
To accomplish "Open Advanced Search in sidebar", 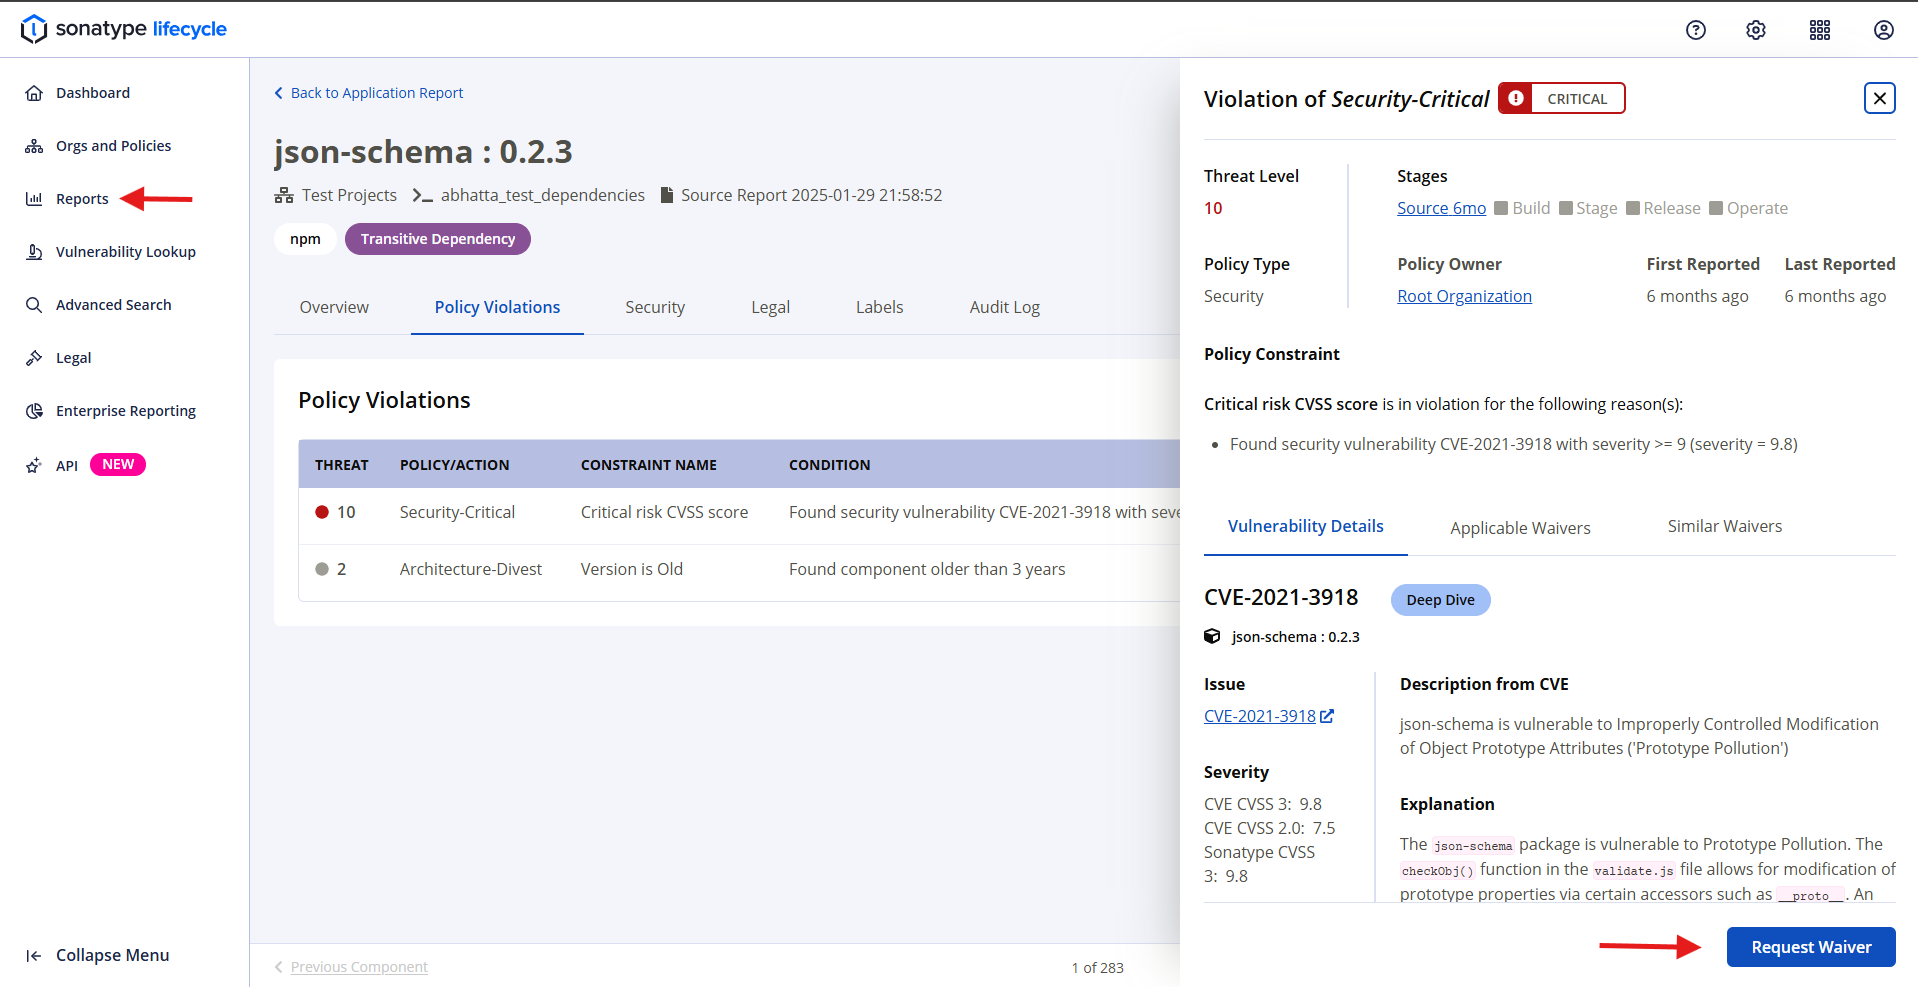I will [x=114, y=305].
